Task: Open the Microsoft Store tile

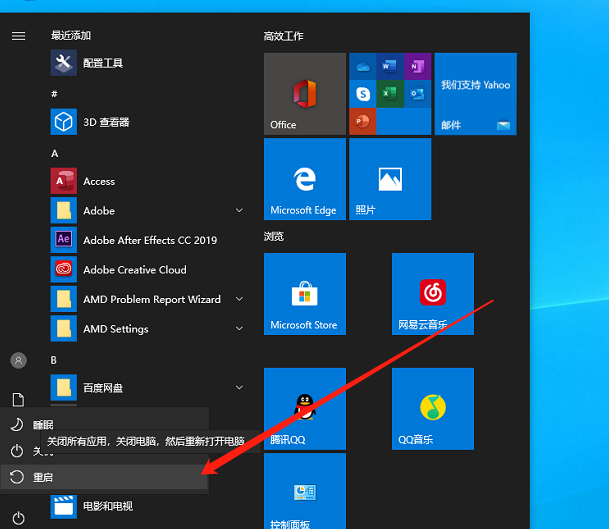Action: click(305, 294)
